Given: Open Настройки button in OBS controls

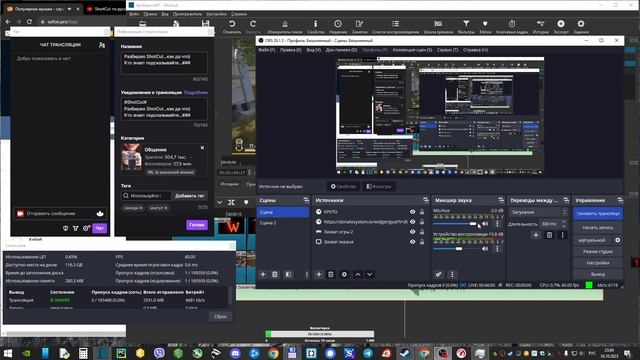Looking at the screenshot, I should point(598,263).
